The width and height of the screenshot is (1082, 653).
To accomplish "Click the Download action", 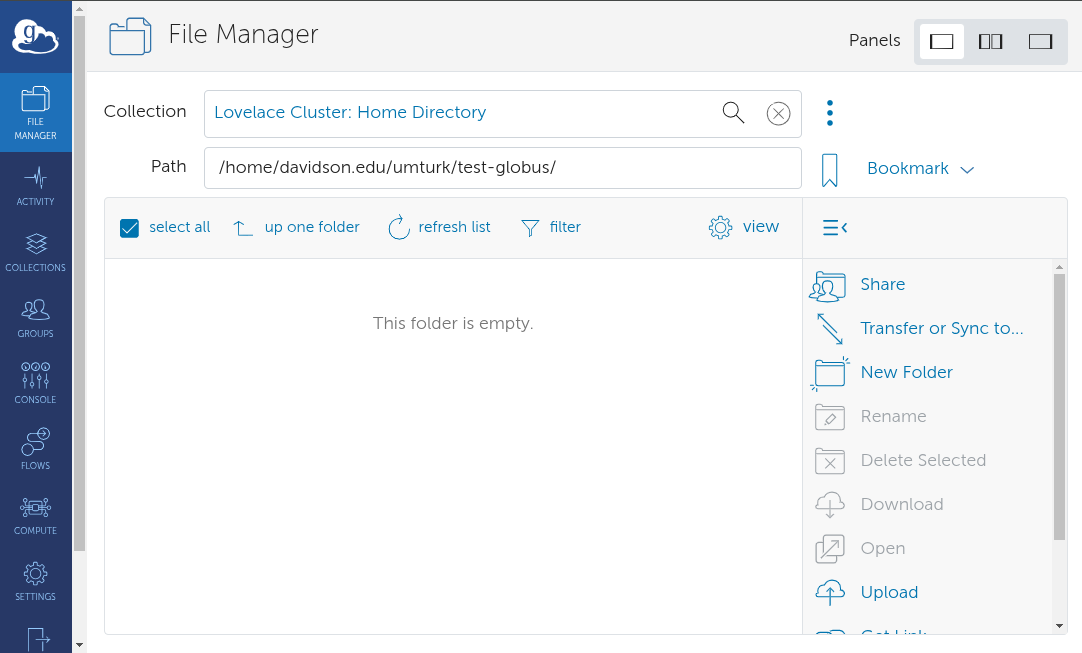I will [x=878, y=505].
